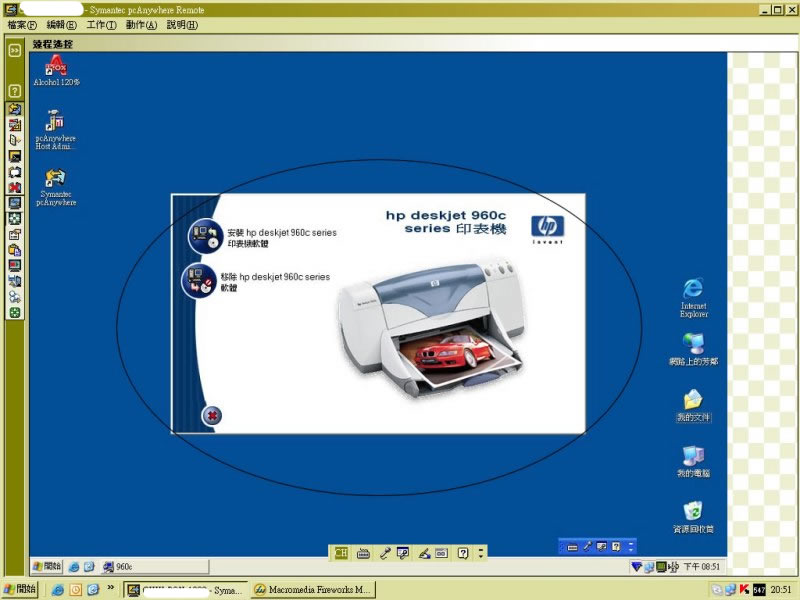800x600 pixels.
Task: Click the hp invent logo
Action: [x=547, y=230]
